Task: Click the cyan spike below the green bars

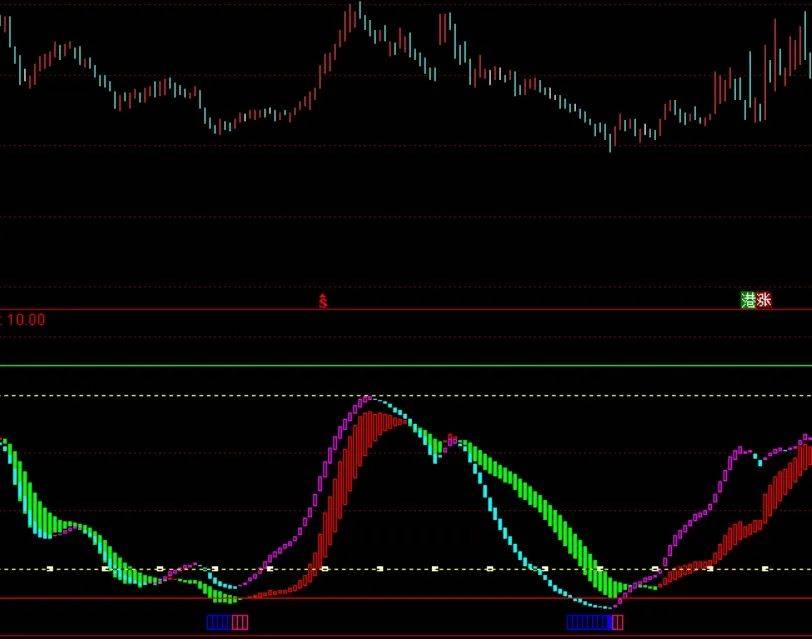Action: [x=434, y=453]
